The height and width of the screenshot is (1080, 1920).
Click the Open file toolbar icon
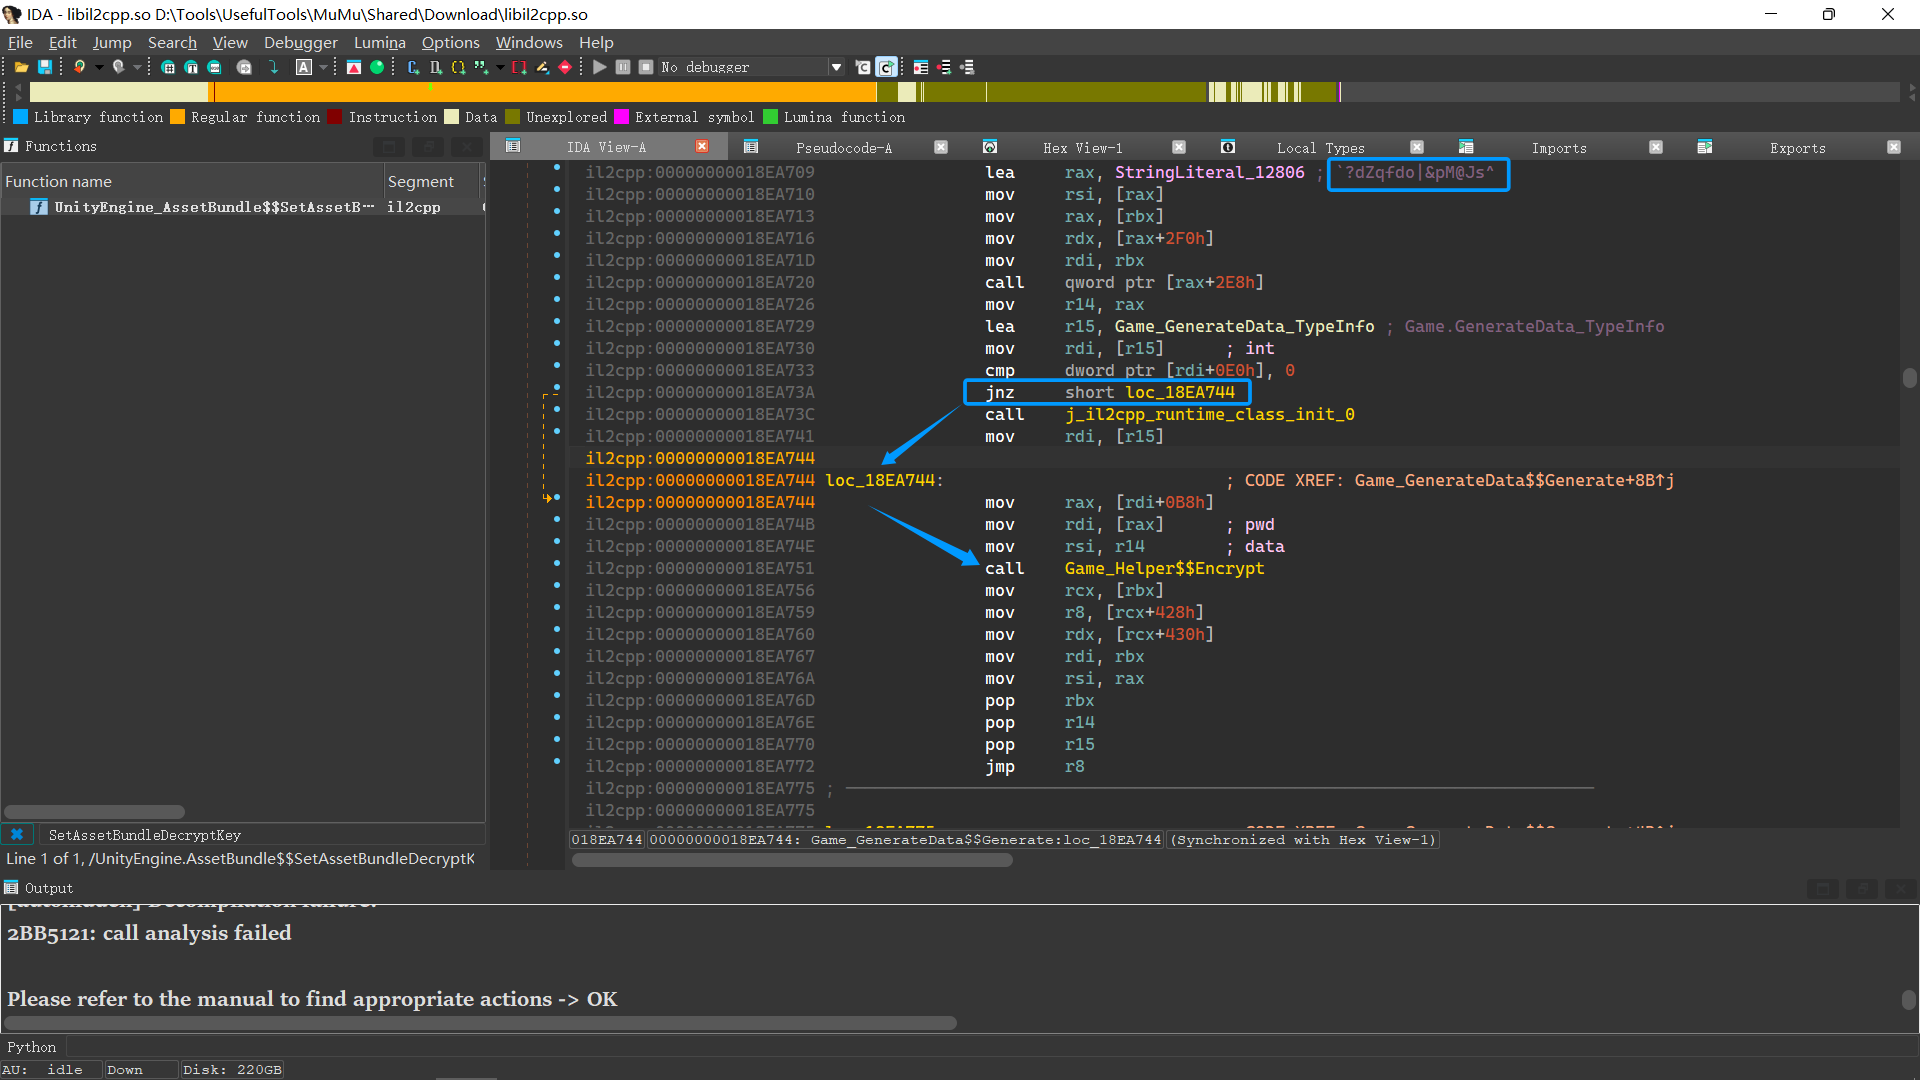pos(21,67)
